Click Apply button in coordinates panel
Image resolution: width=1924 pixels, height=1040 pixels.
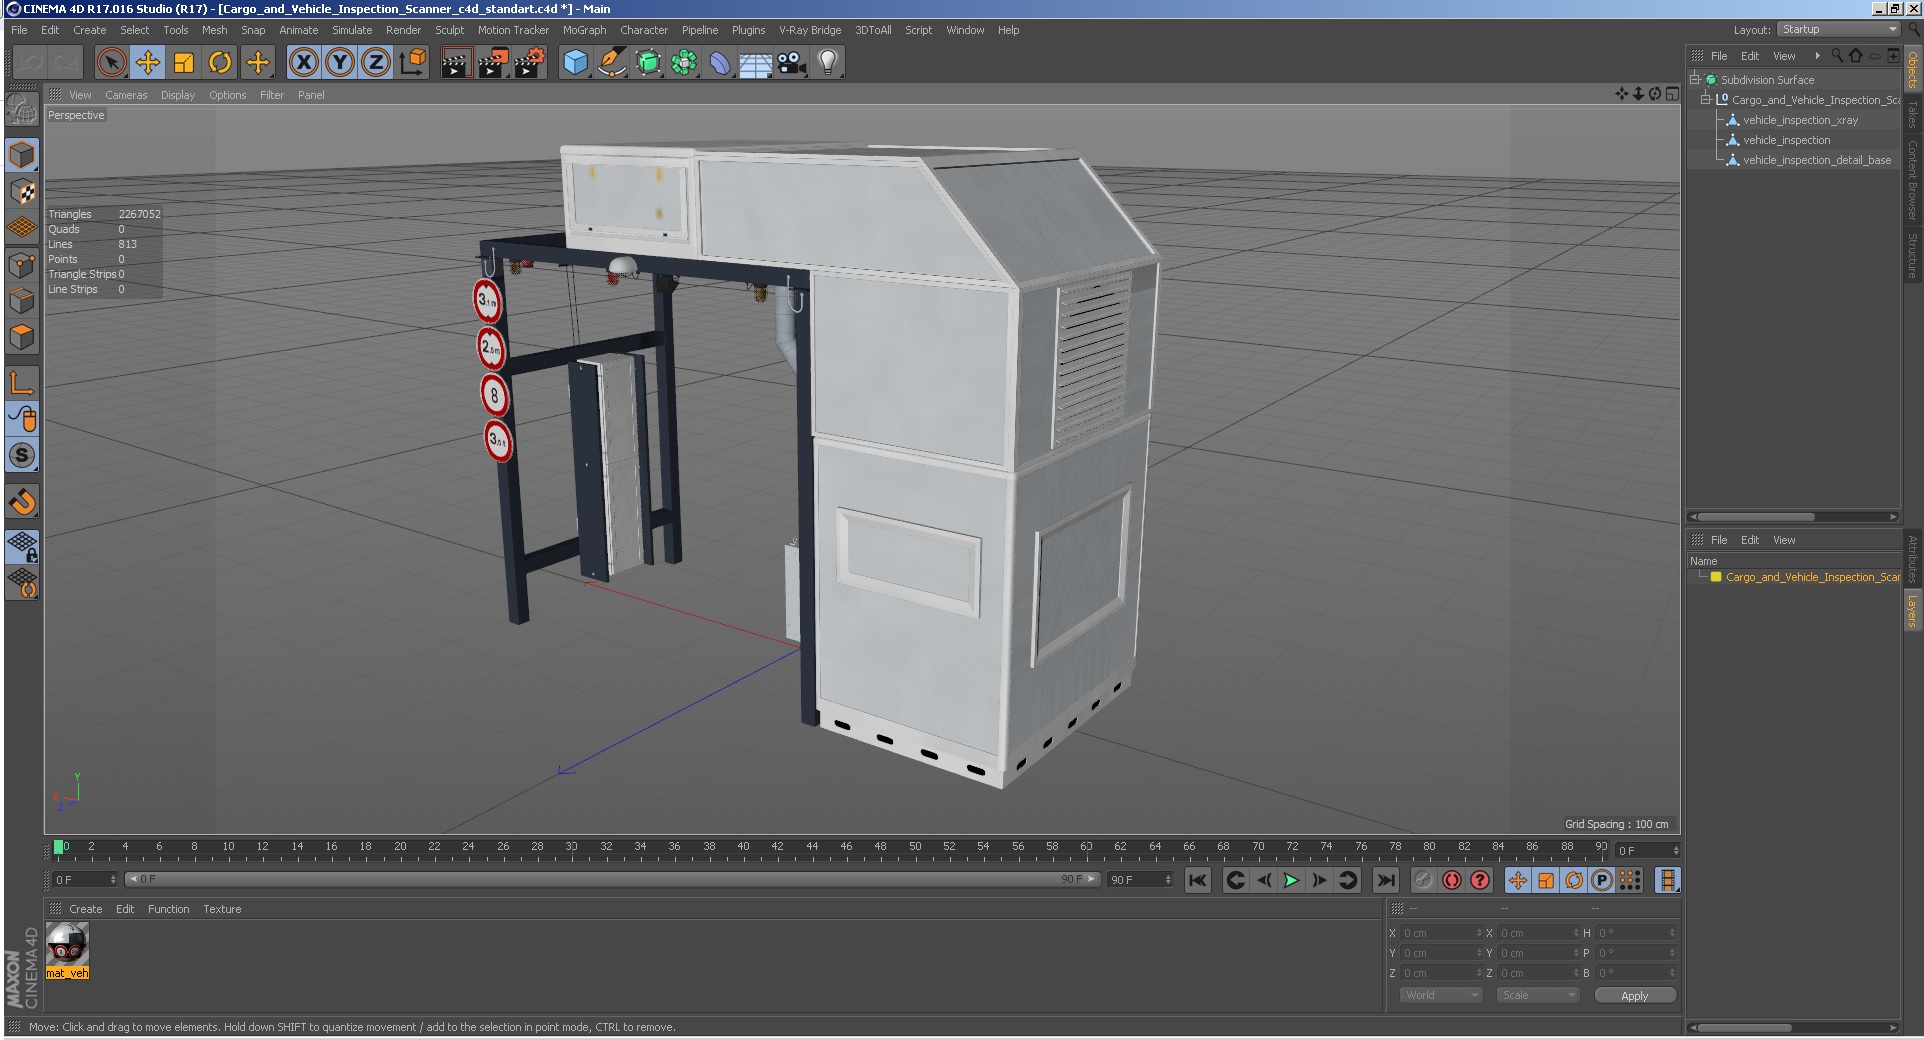(x=1634, y=995)
